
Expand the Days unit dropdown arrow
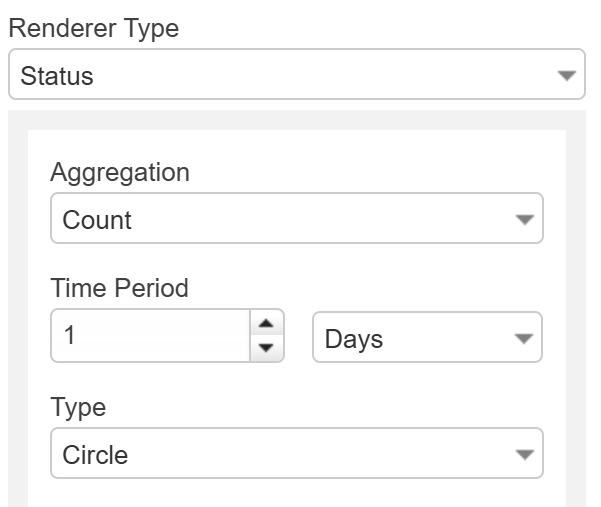[x=524, y=339]
